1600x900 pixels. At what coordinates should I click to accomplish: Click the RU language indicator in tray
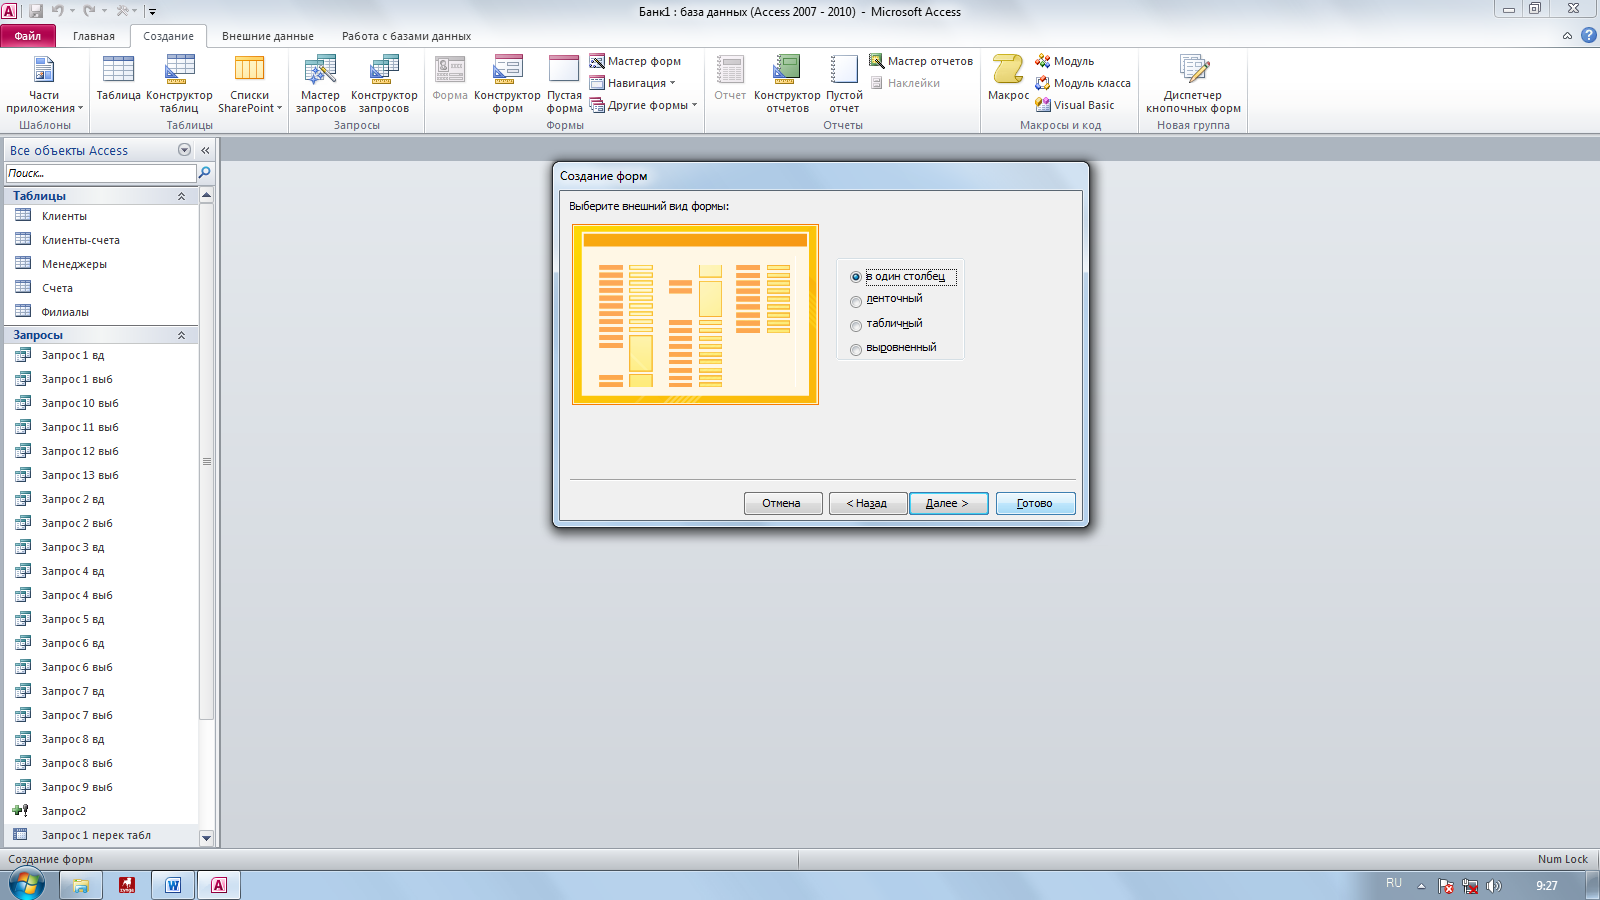point(1394,883)
